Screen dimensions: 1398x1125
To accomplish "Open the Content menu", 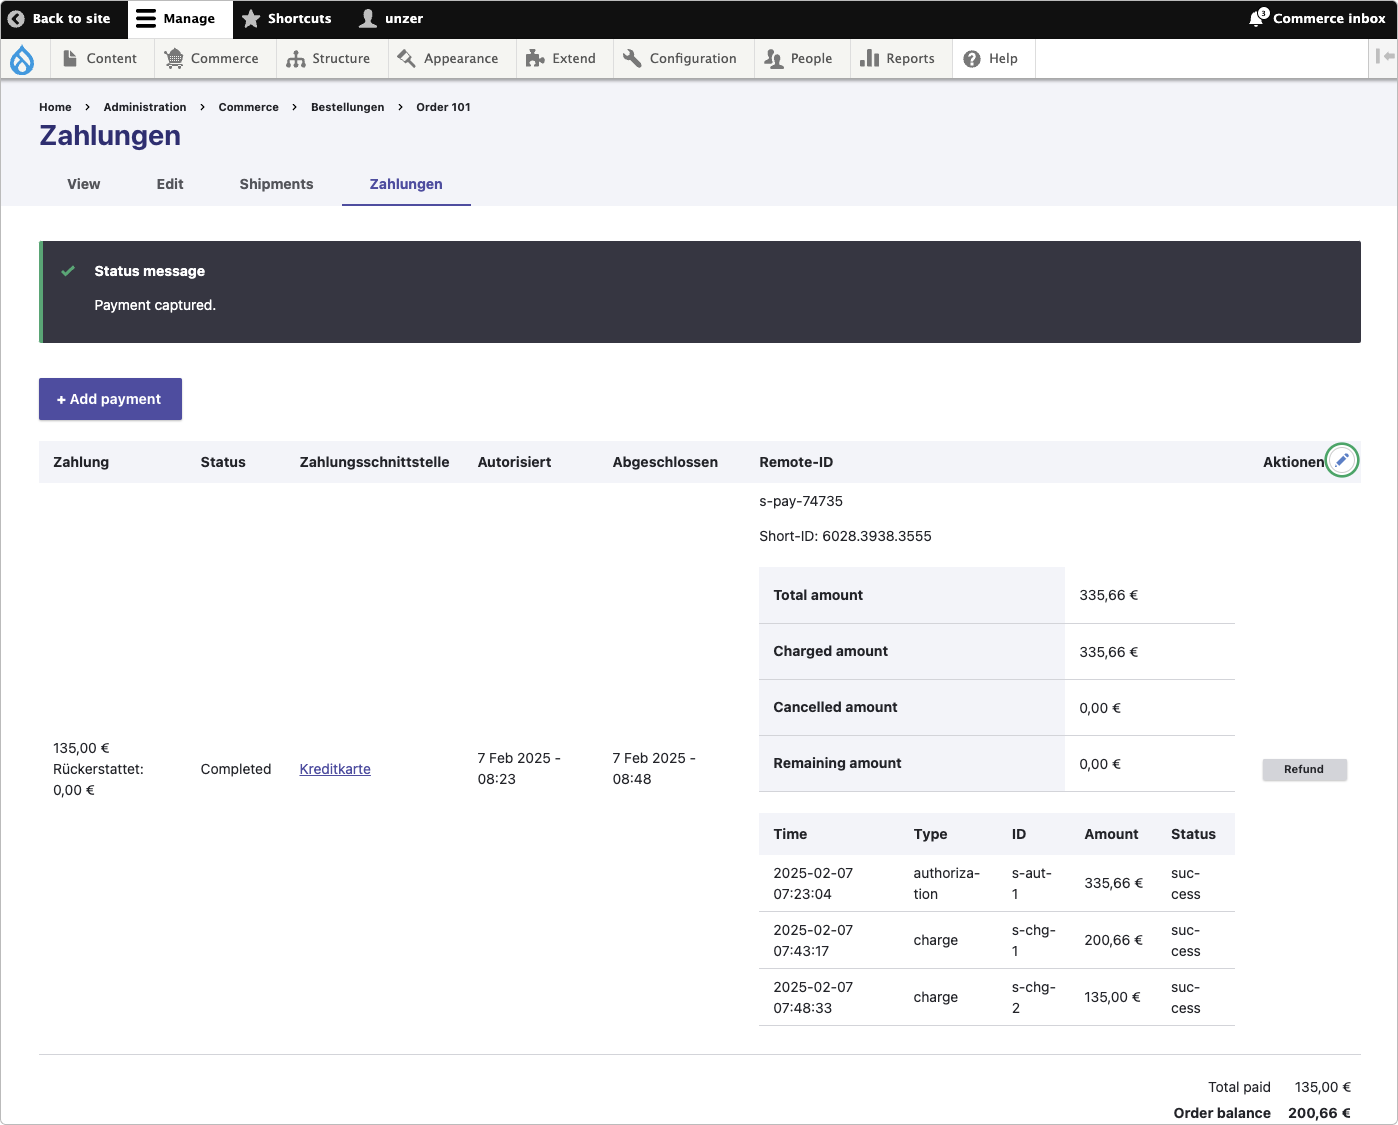I will pyautogui.click(x=100, y=59).
